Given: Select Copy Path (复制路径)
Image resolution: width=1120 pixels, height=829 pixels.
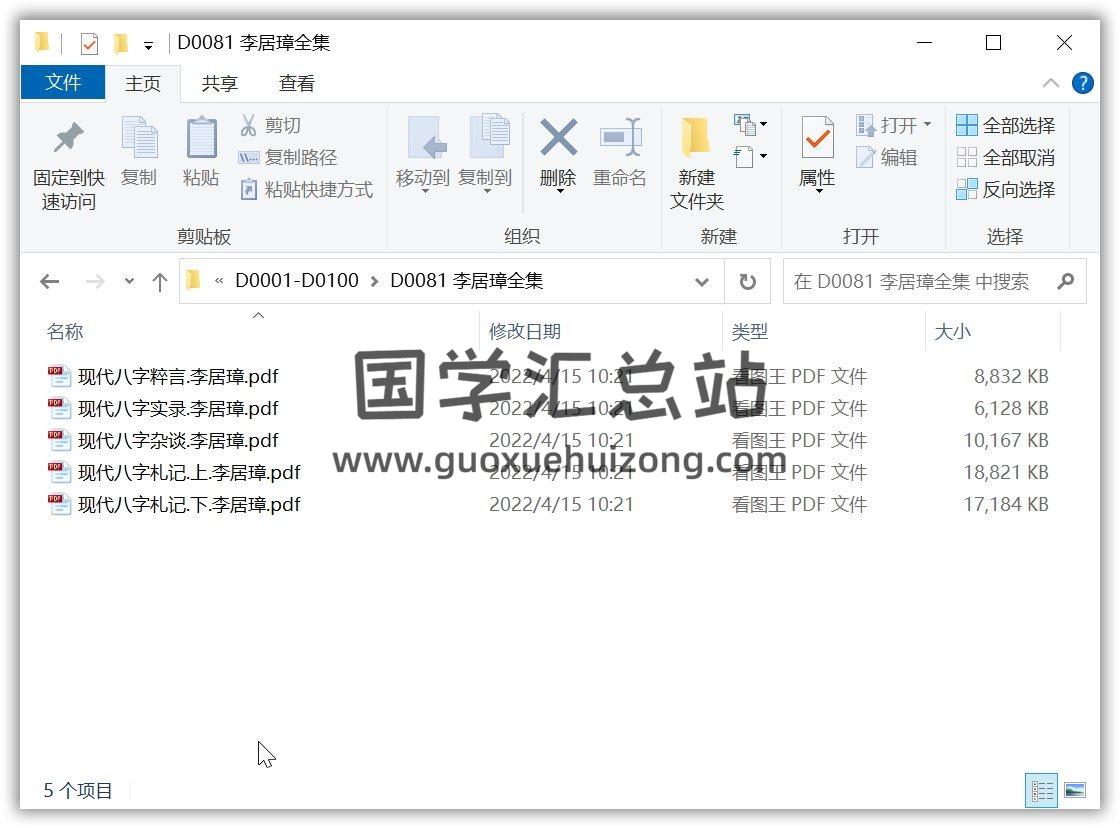Looking at the screenshot, I should tap(288, 157).
